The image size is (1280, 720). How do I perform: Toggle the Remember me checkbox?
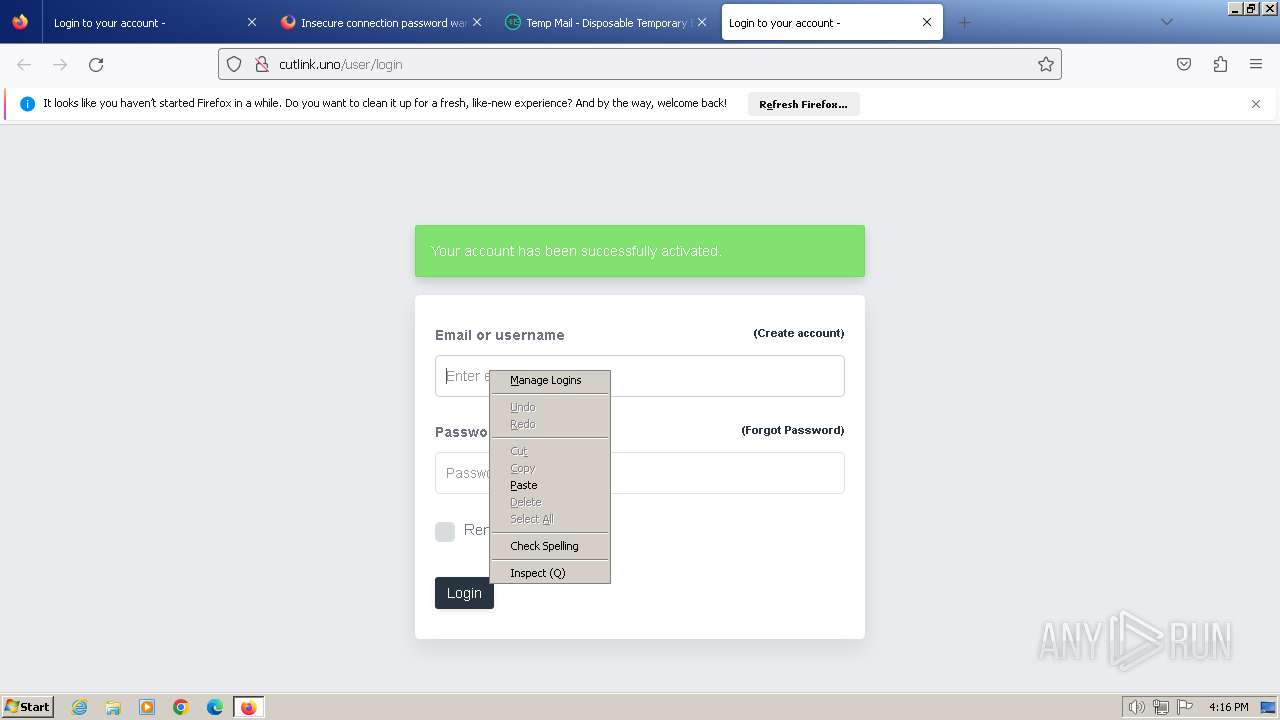click(445, 532)
